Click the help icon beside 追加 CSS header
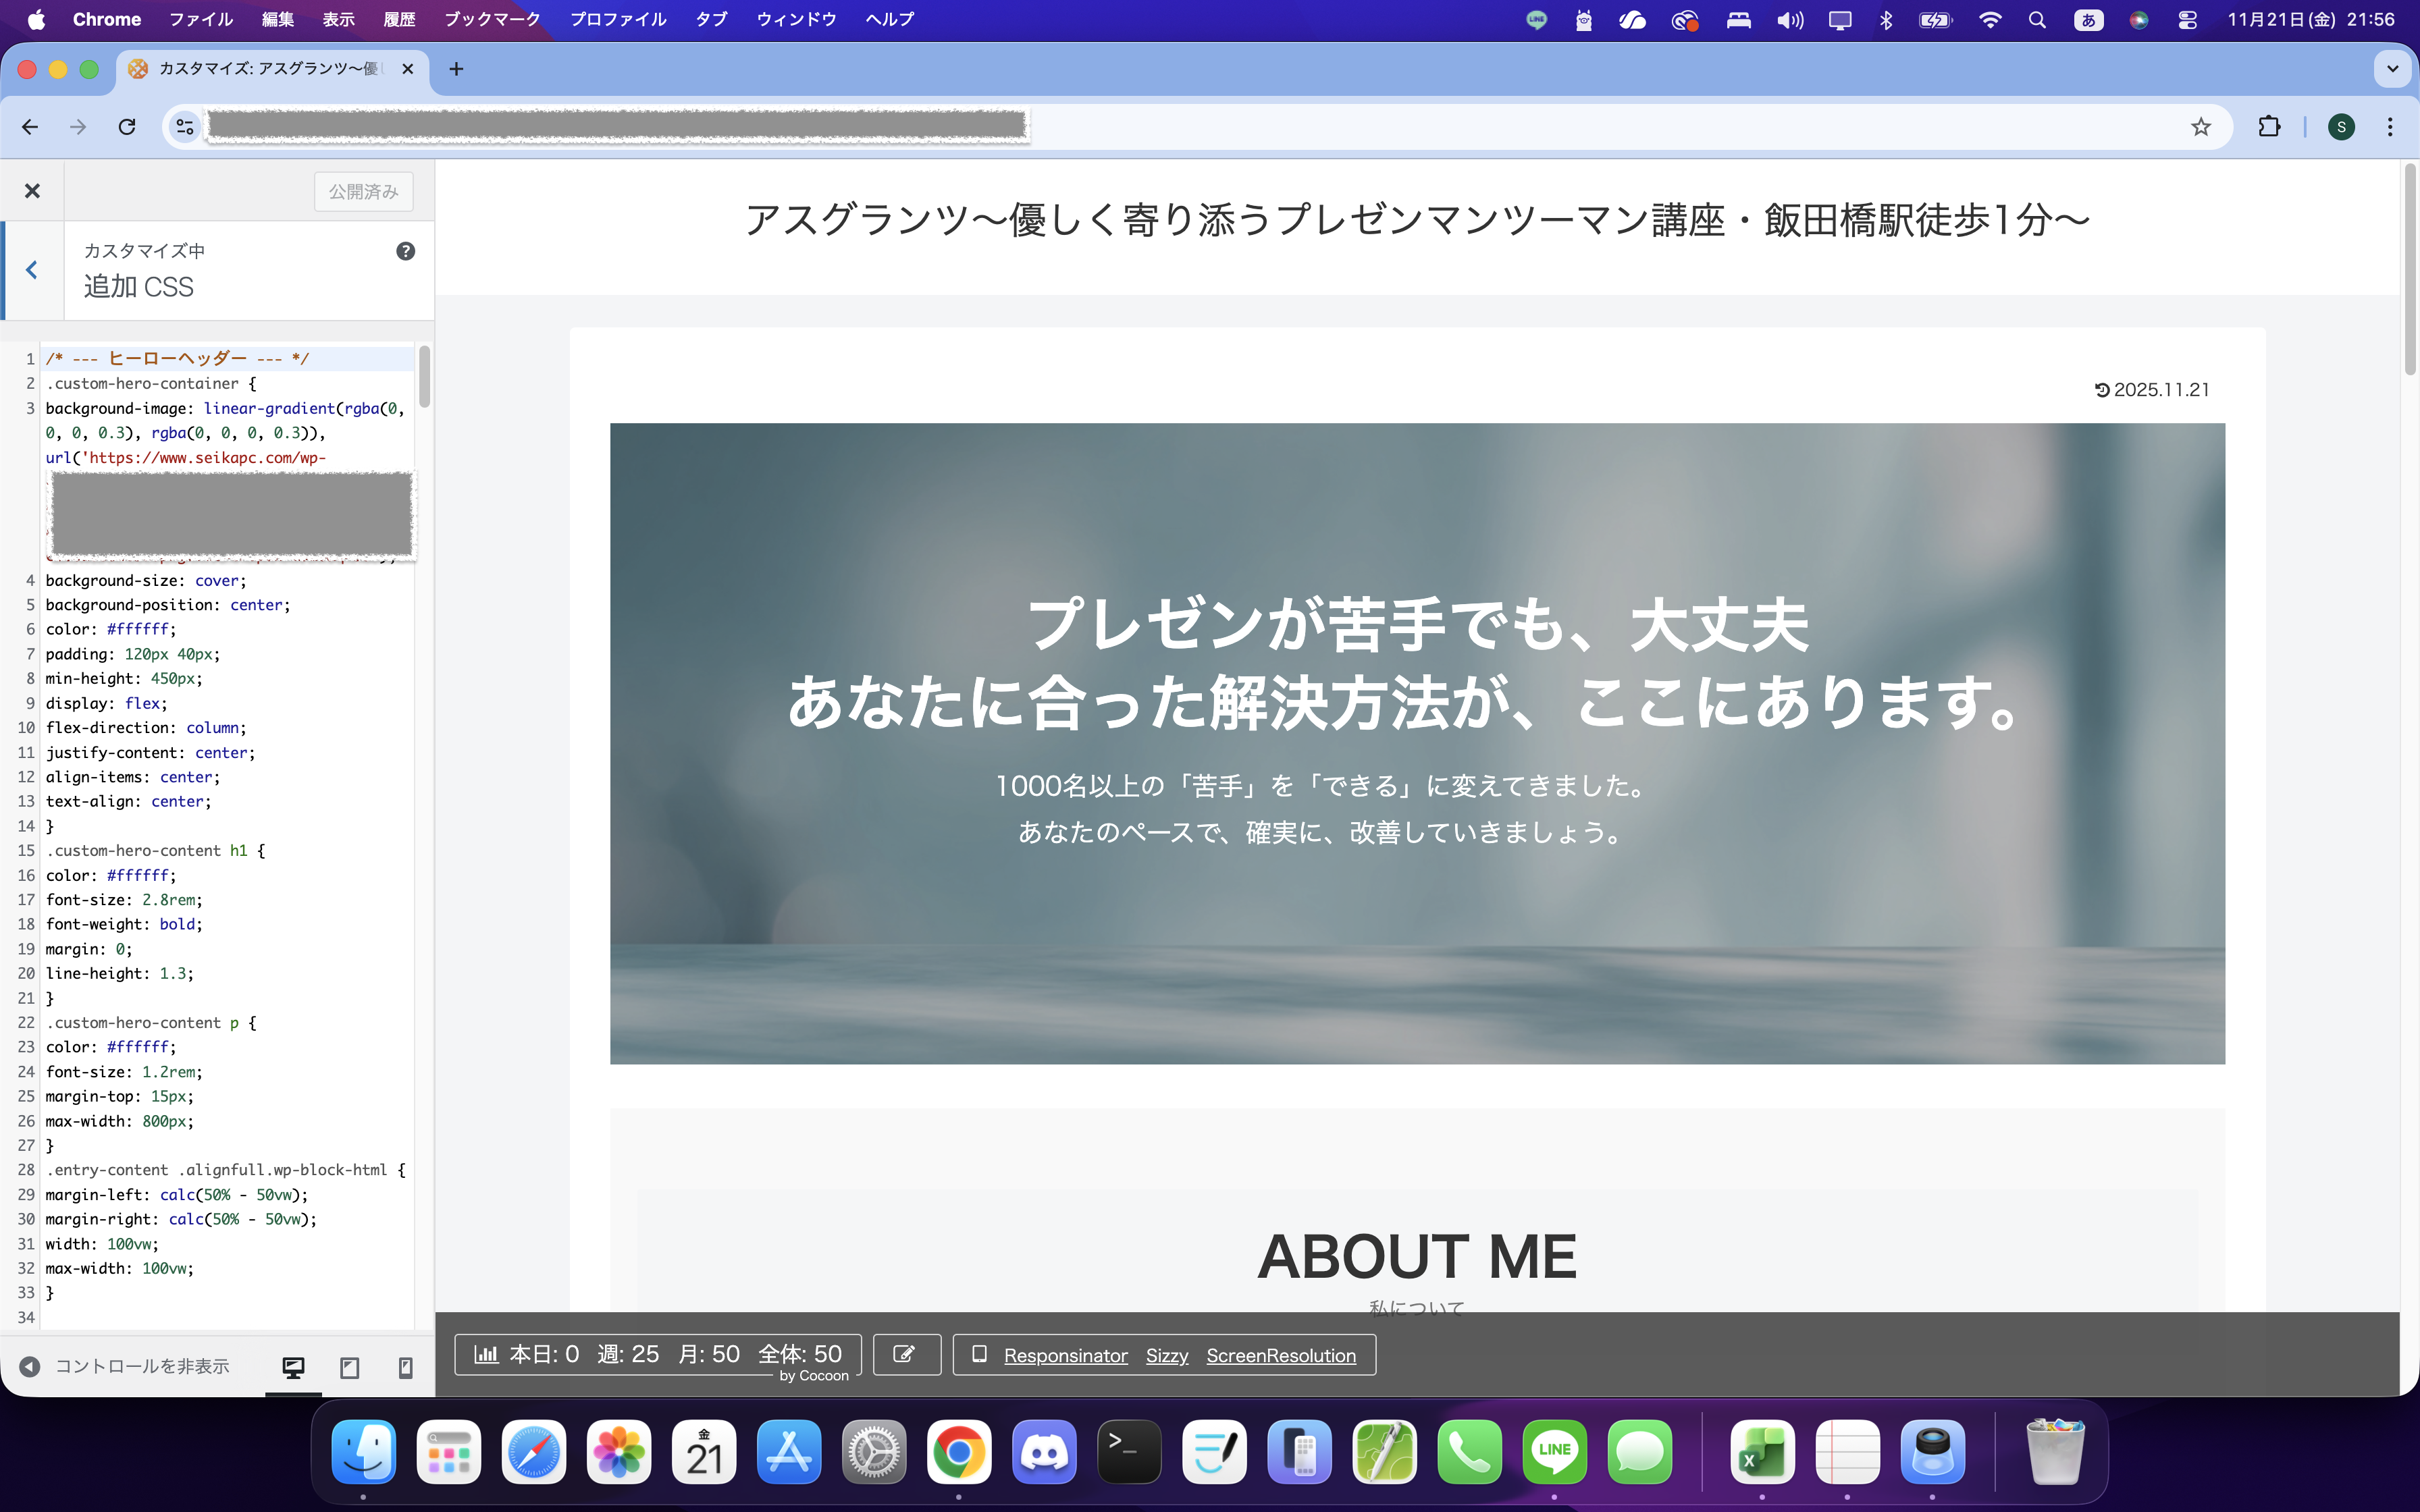Screen dimensions: 2420x1512 (x=405, y=251)
